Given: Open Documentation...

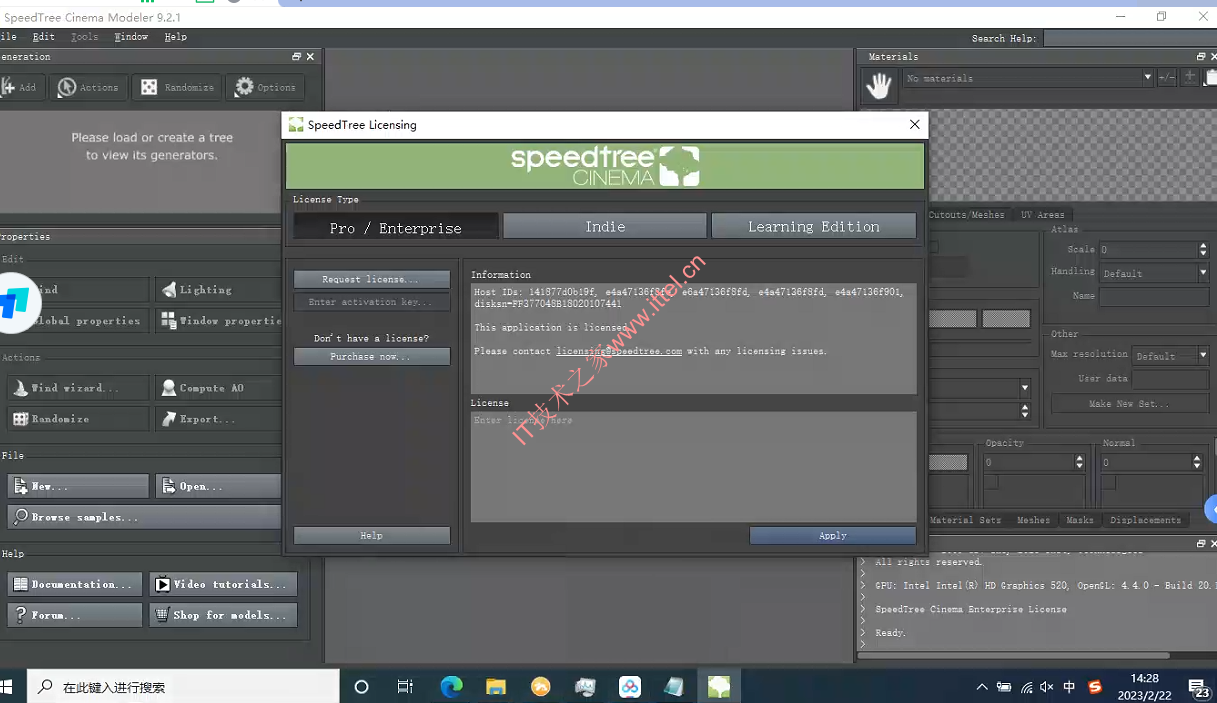Looking at the screenshot, I should point(75,584).
